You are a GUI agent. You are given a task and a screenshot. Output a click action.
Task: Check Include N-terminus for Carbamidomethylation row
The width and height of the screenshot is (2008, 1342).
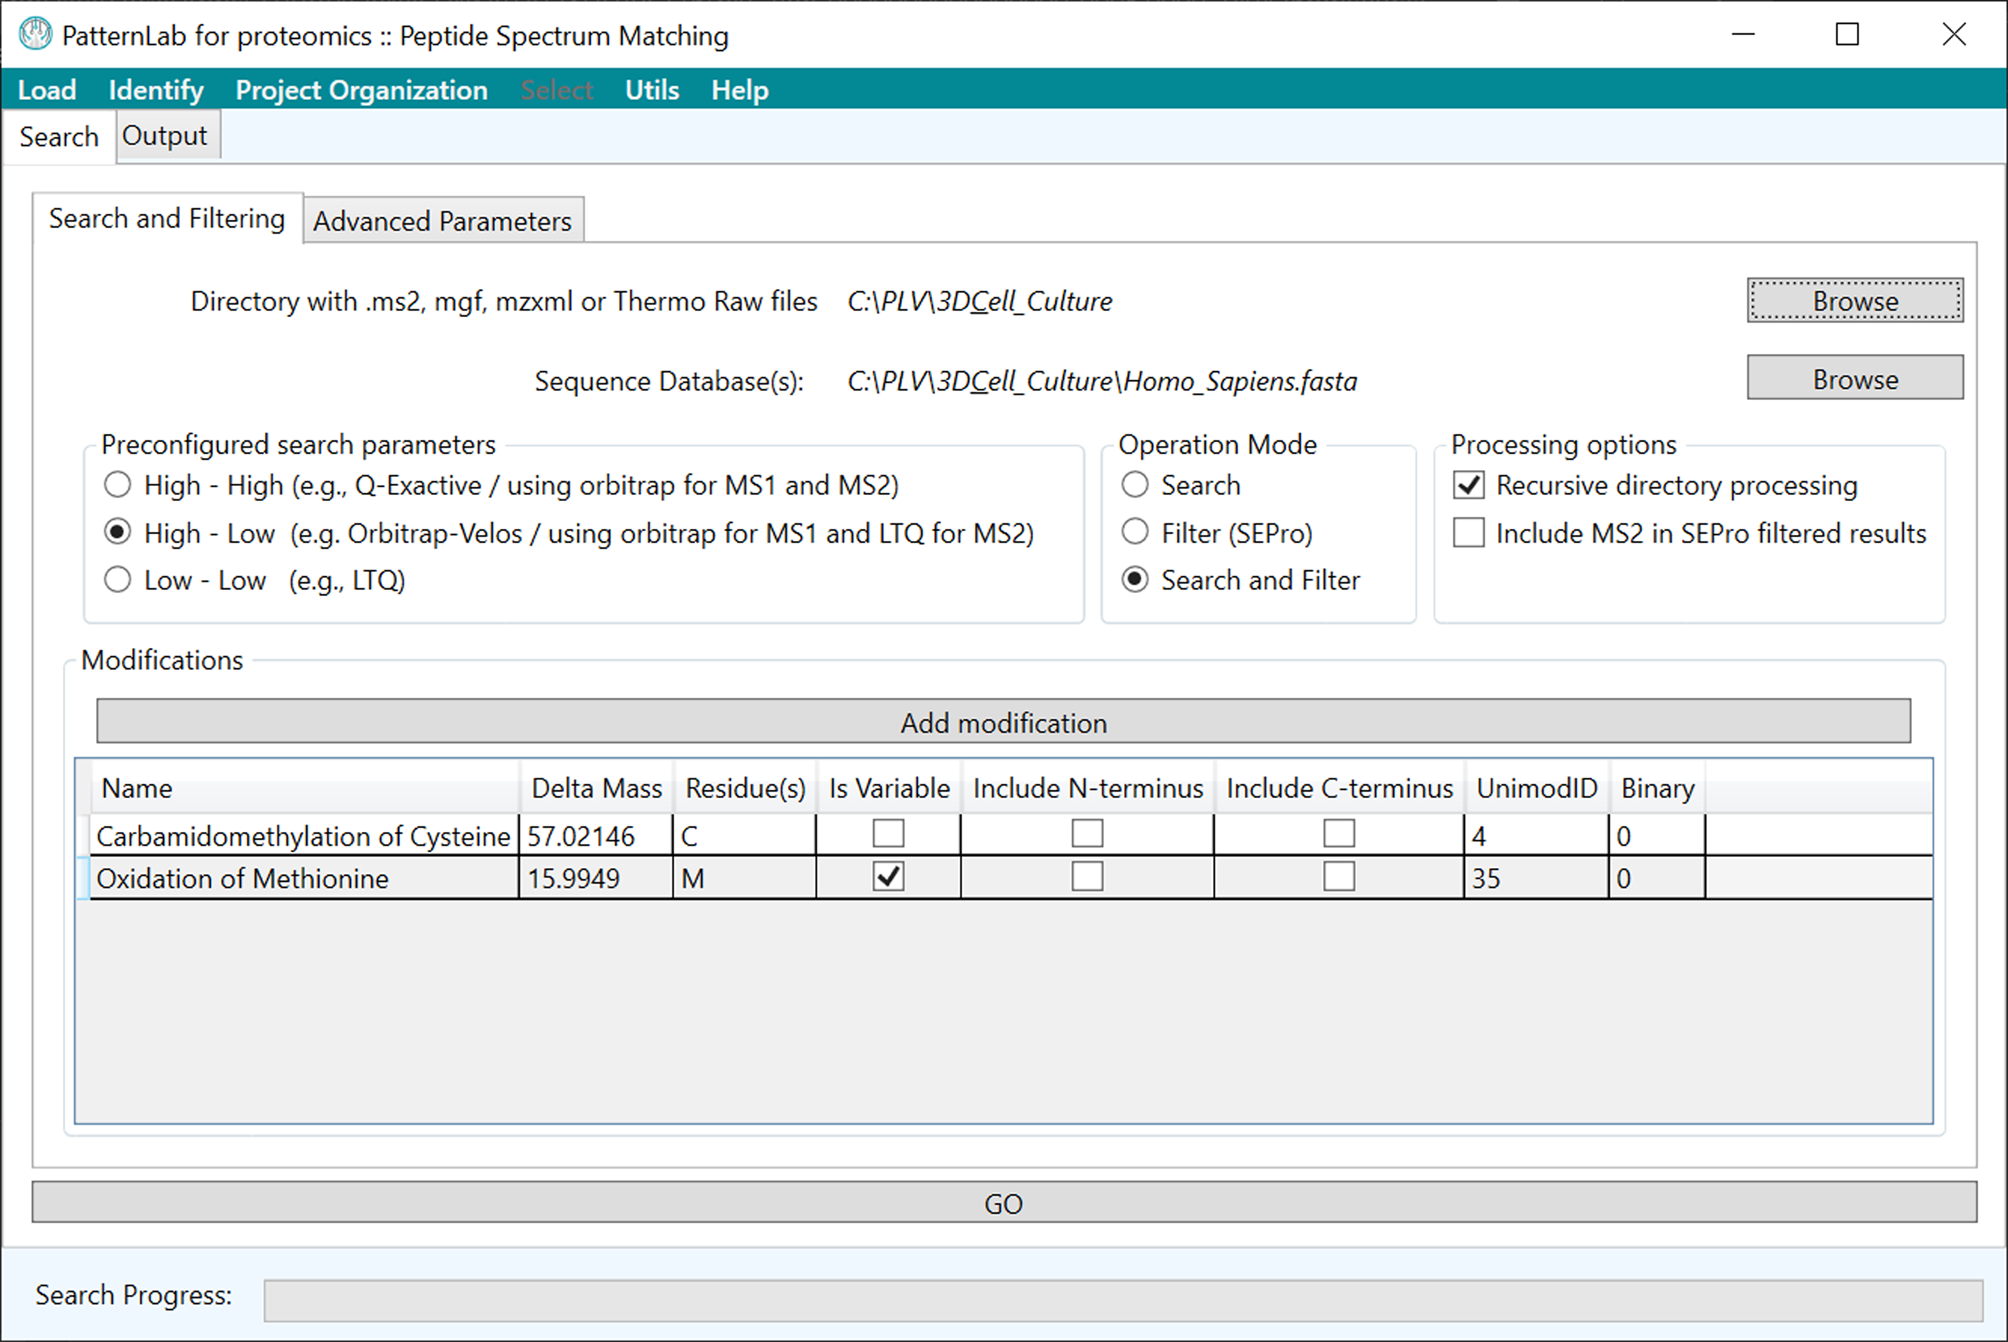pos(1087,834)
